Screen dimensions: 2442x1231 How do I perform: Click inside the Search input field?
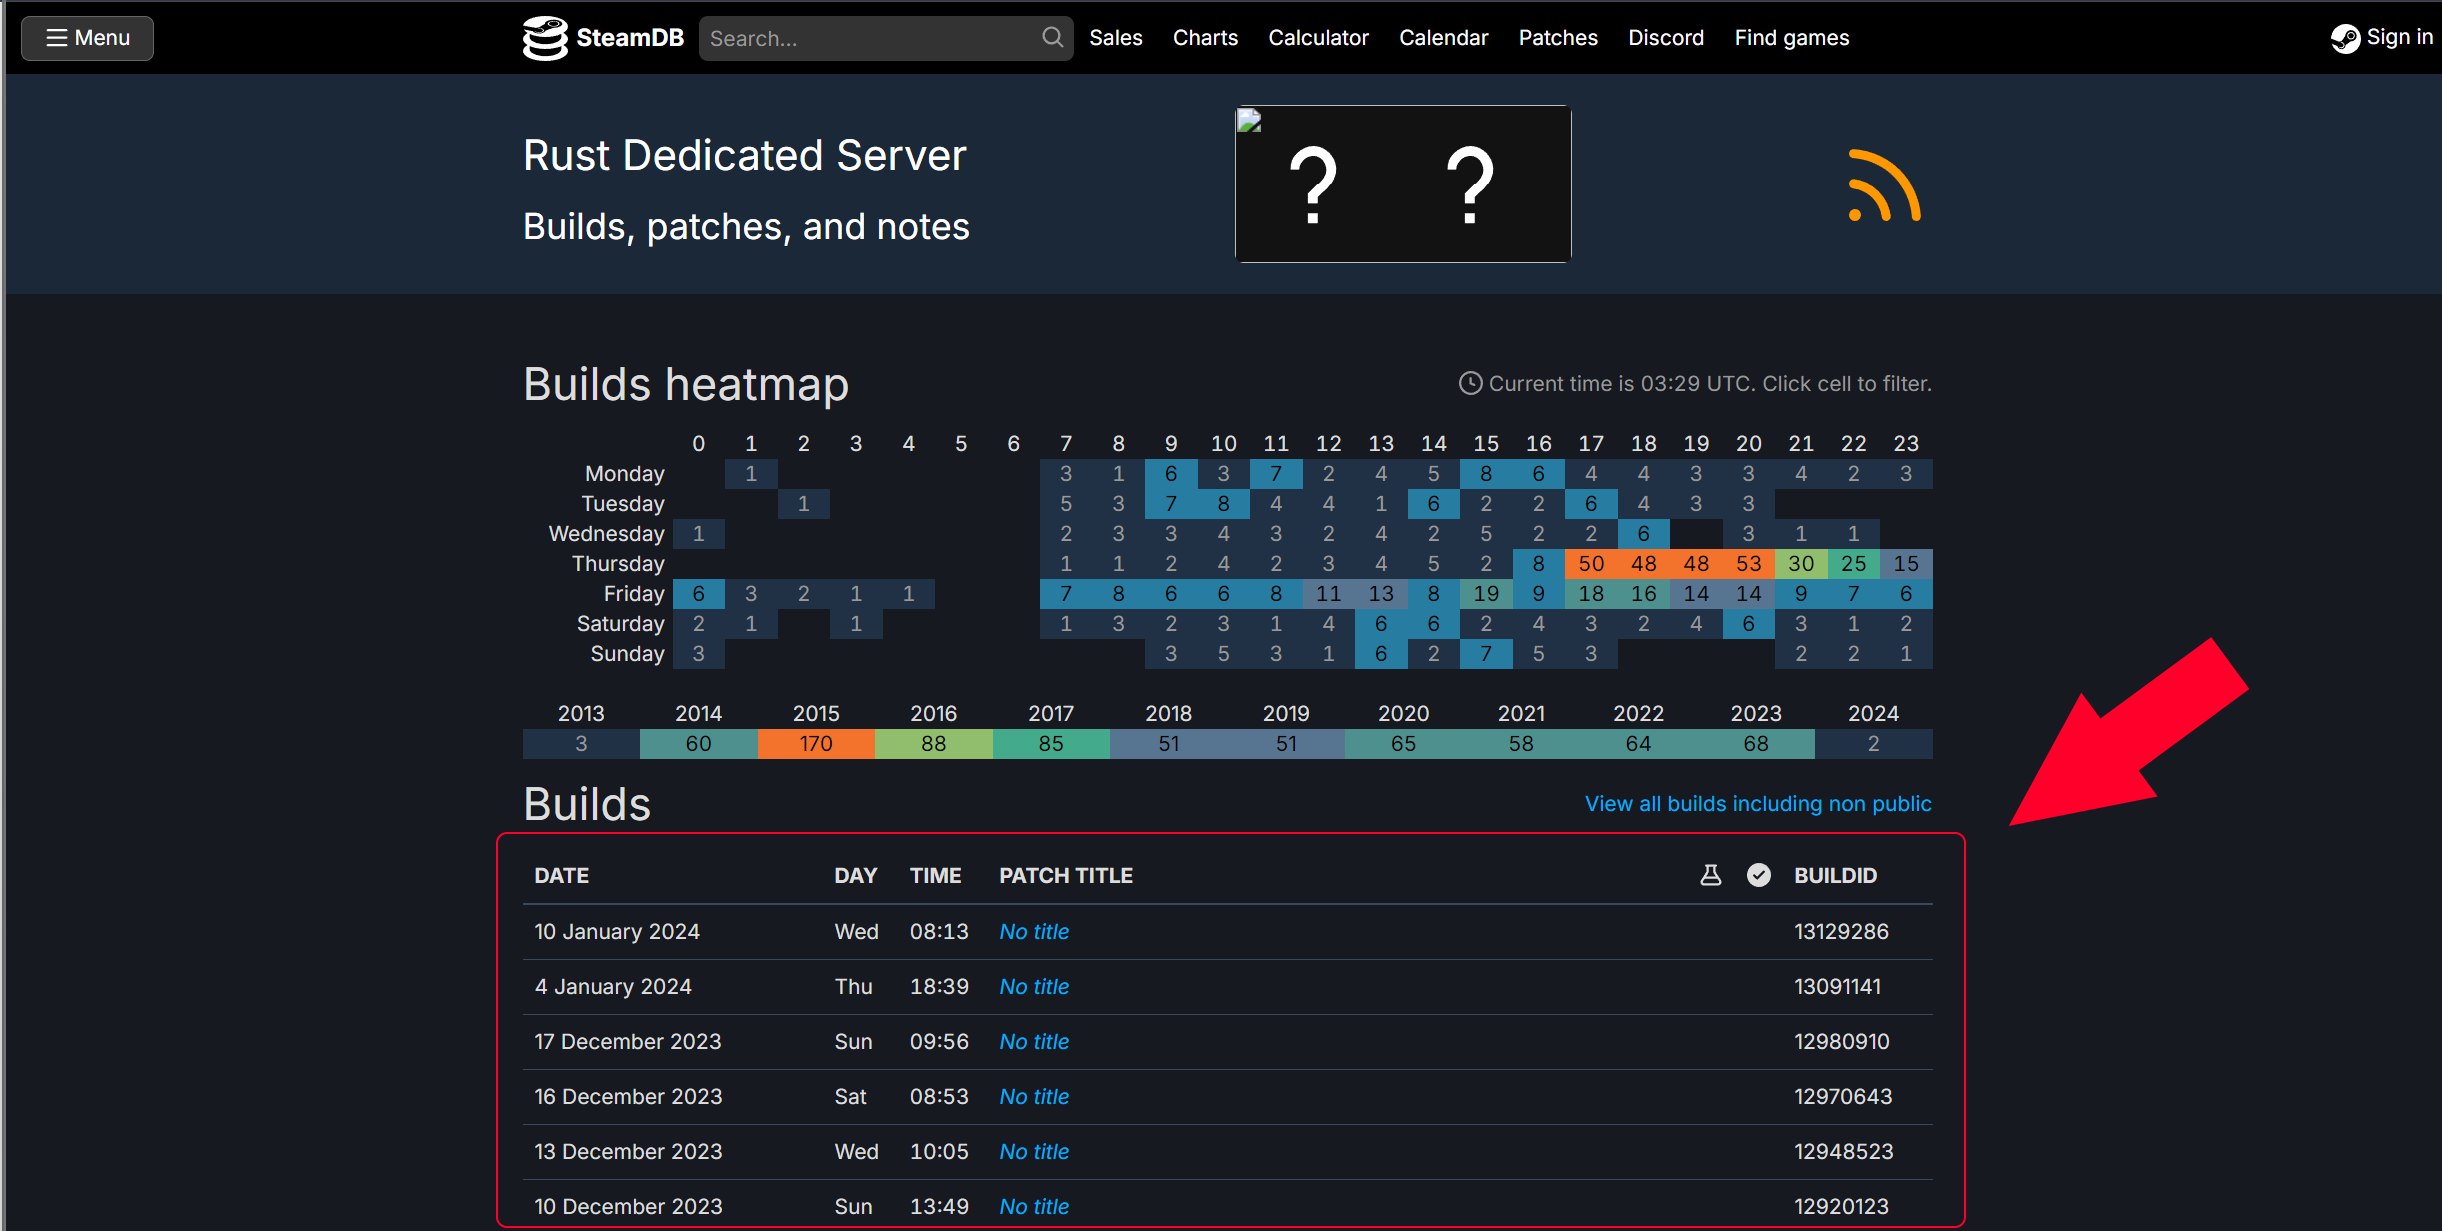(x=870, y=37)
